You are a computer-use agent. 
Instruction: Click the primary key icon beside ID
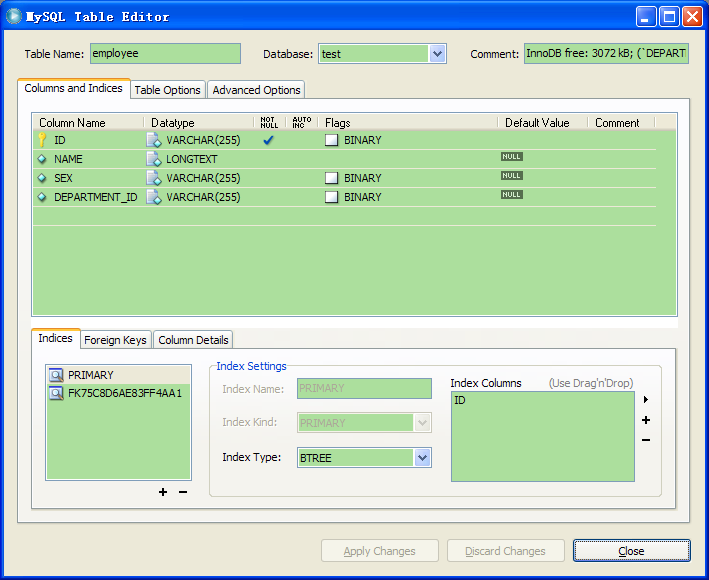point(42,140)
